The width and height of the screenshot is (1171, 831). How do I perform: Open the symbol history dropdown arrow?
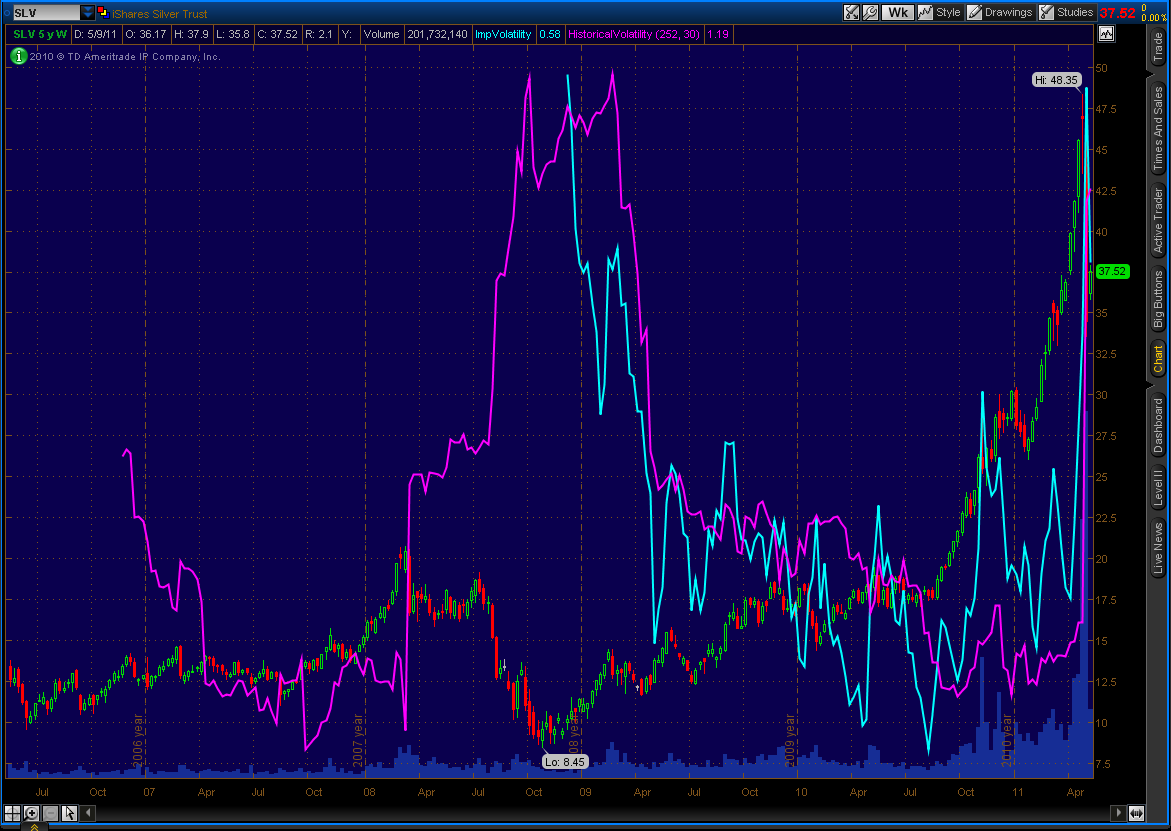(87, 13)
